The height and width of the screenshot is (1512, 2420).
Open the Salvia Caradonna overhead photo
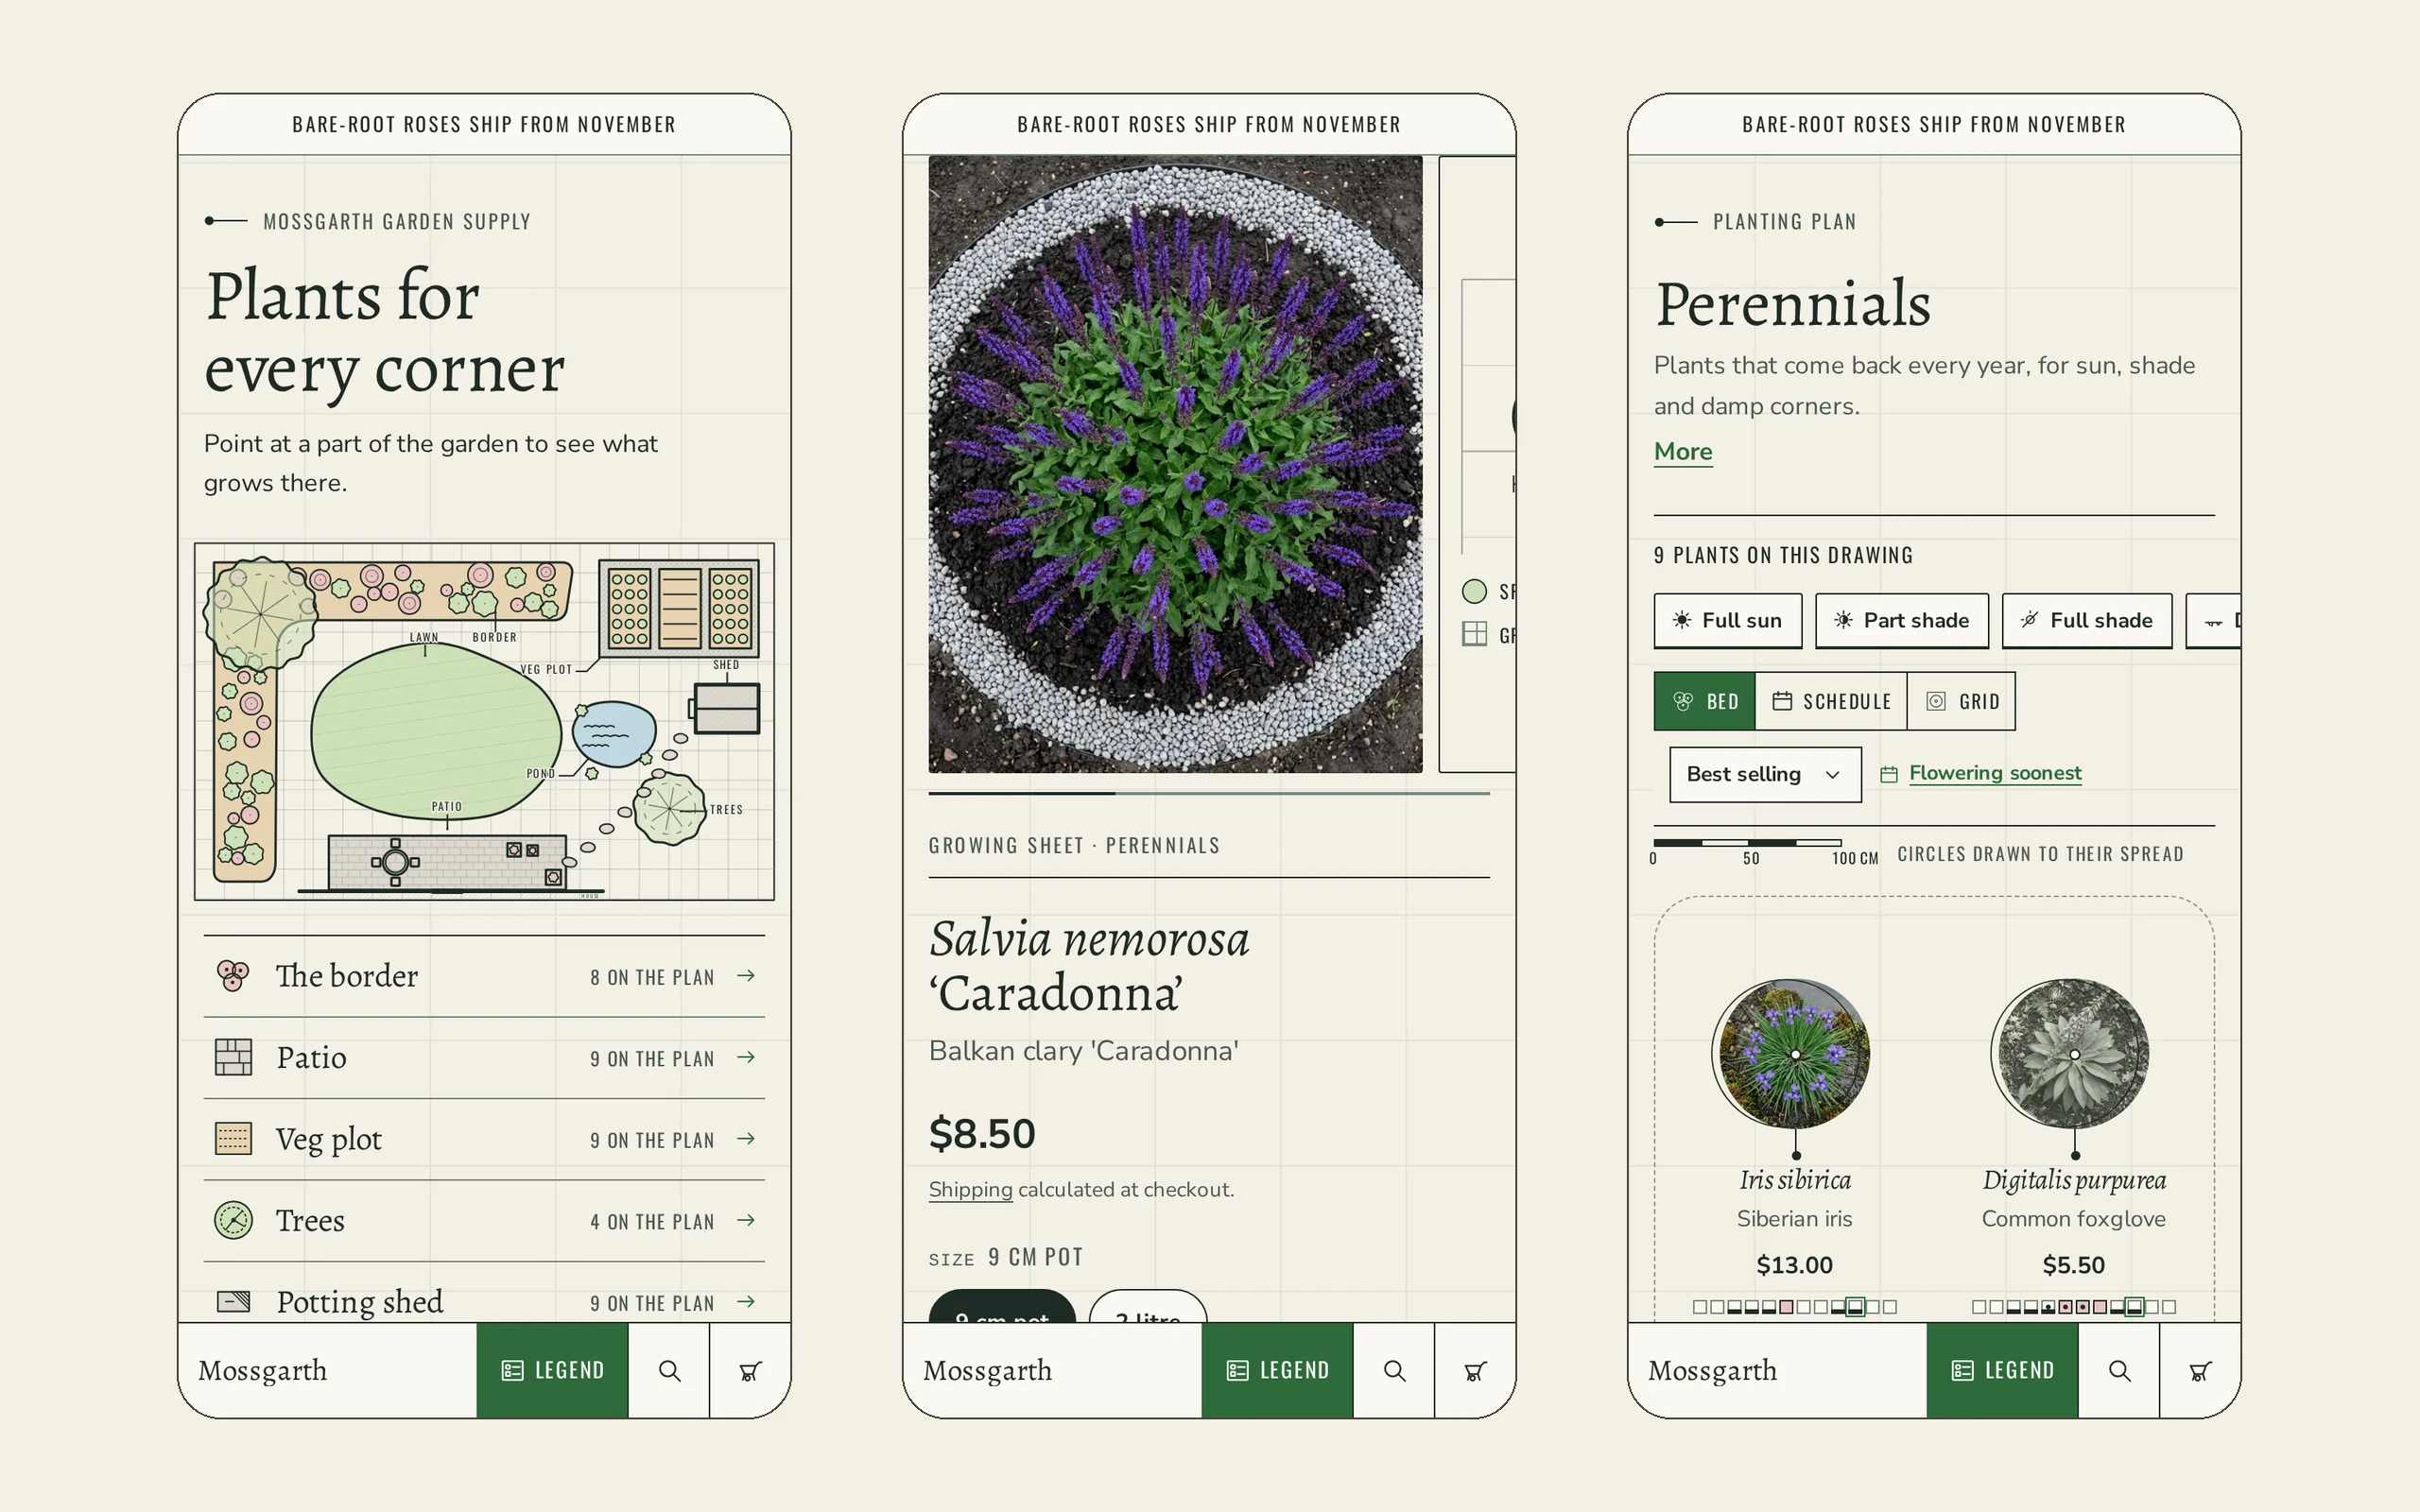pos(1175,464)
